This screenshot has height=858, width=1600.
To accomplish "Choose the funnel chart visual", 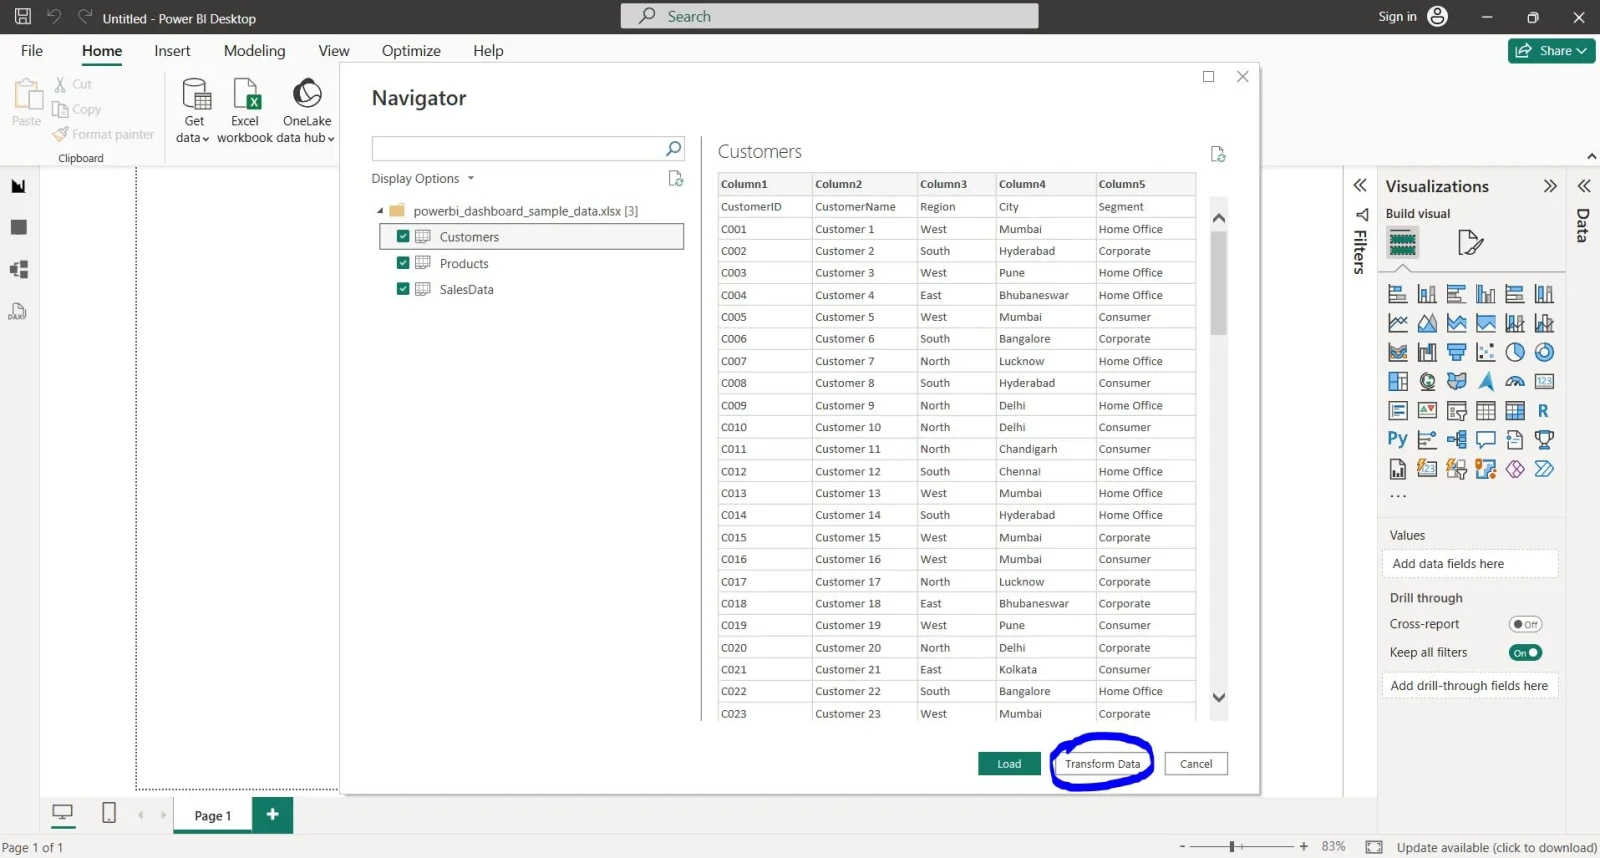I will click(x=1457, y=352).
